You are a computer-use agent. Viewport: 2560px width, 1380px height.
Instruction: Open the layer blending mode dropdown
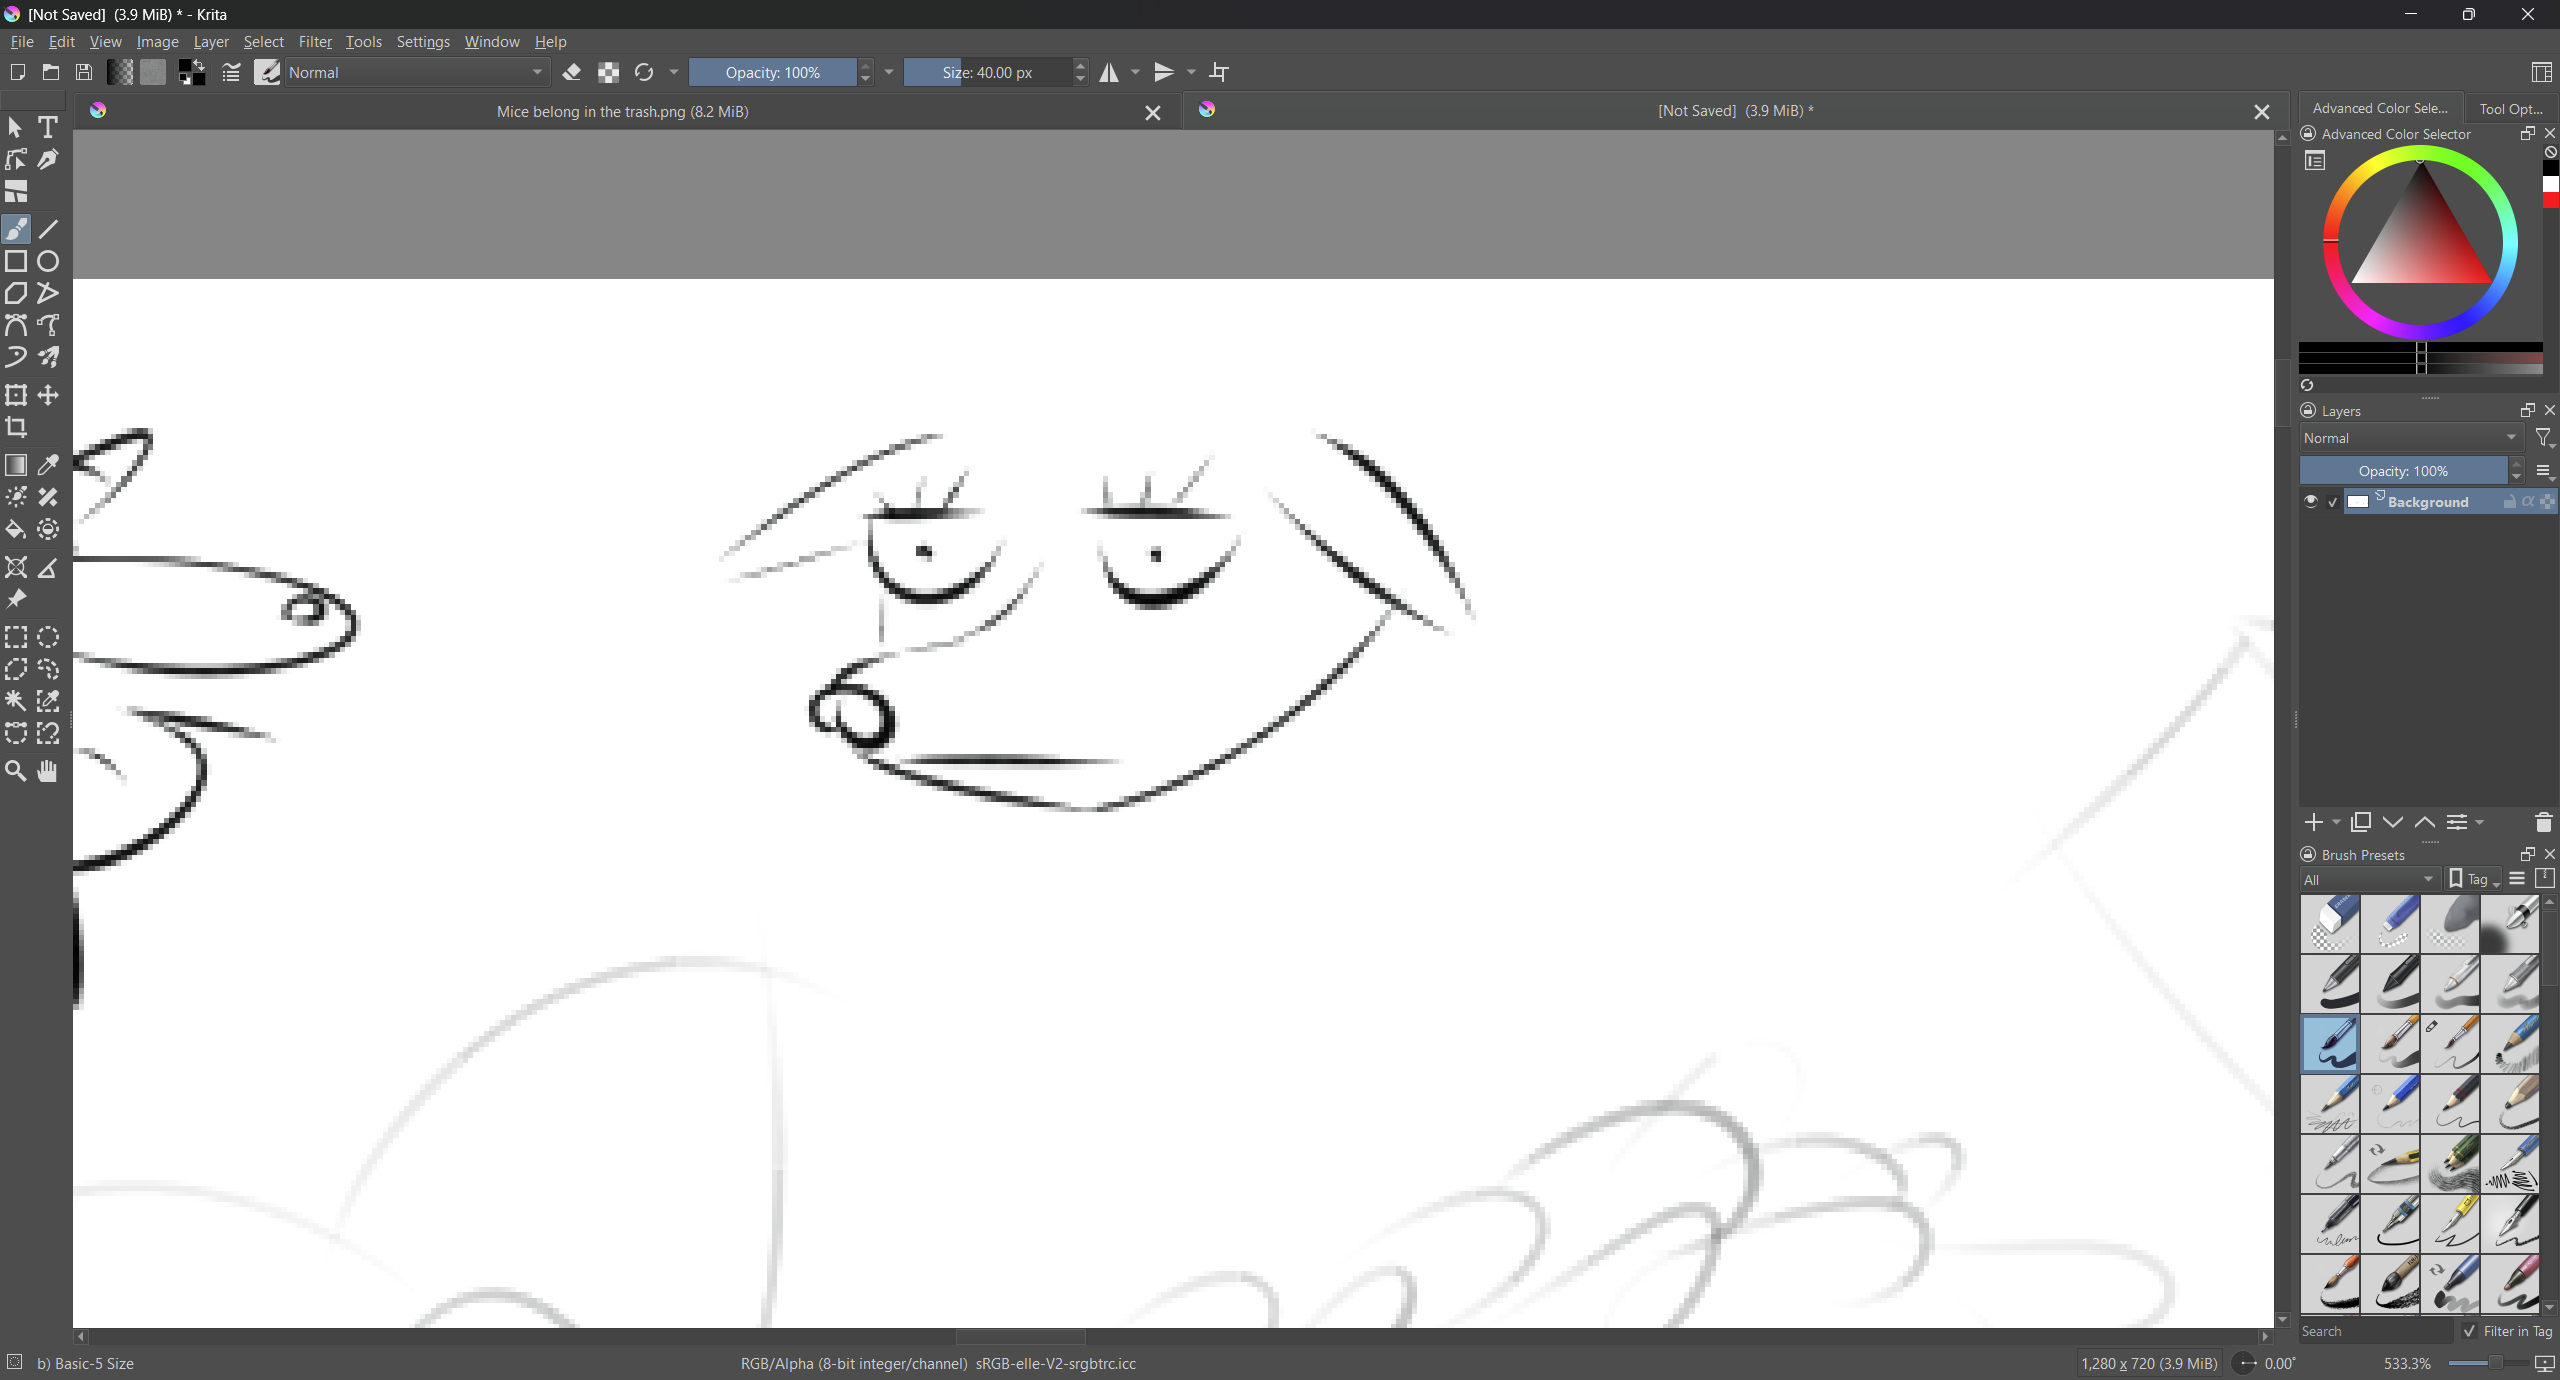tap(2409, 438)
